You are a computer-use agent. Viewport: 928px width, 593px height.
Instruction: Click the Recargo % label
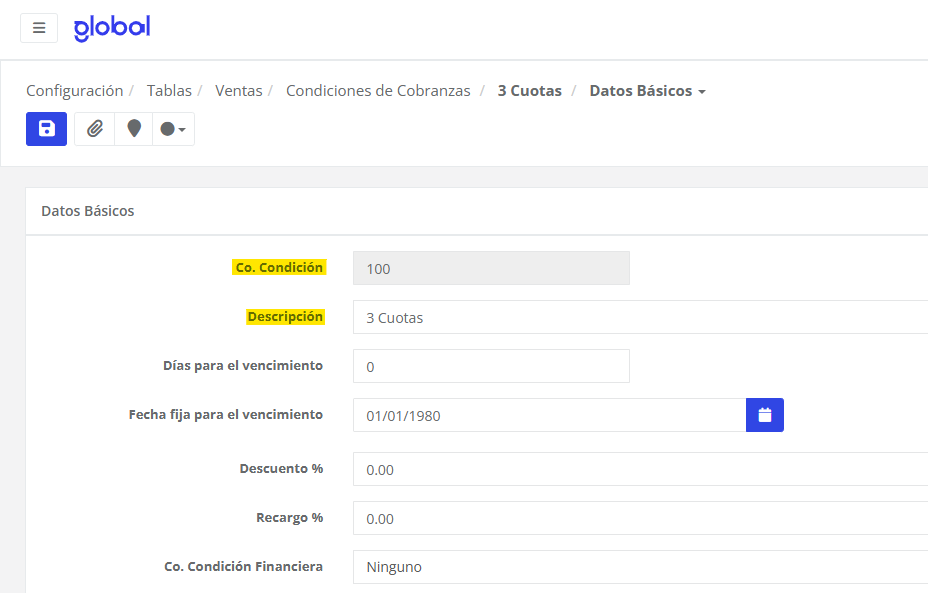[289, 518]
